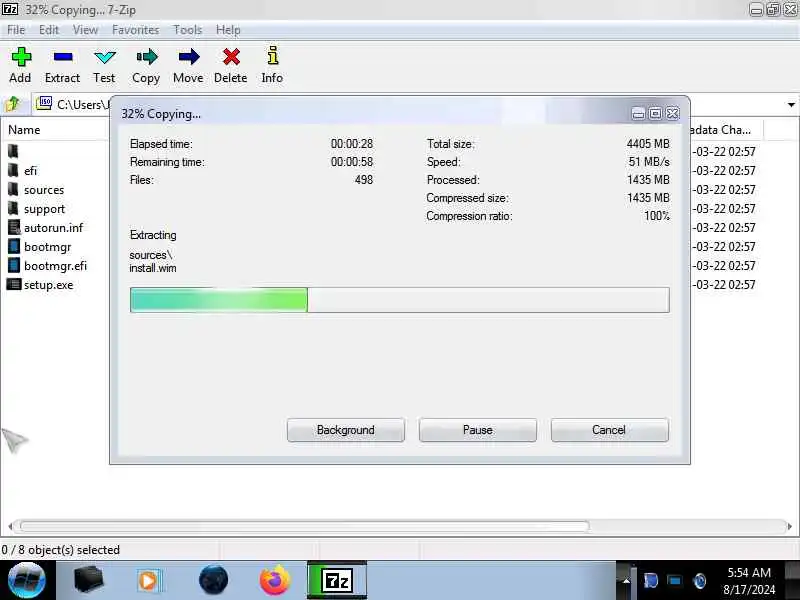Click the bootmgr.efi file icon
Image resolution: width=800 pixels, height=600 pixels.
(14, 265)
